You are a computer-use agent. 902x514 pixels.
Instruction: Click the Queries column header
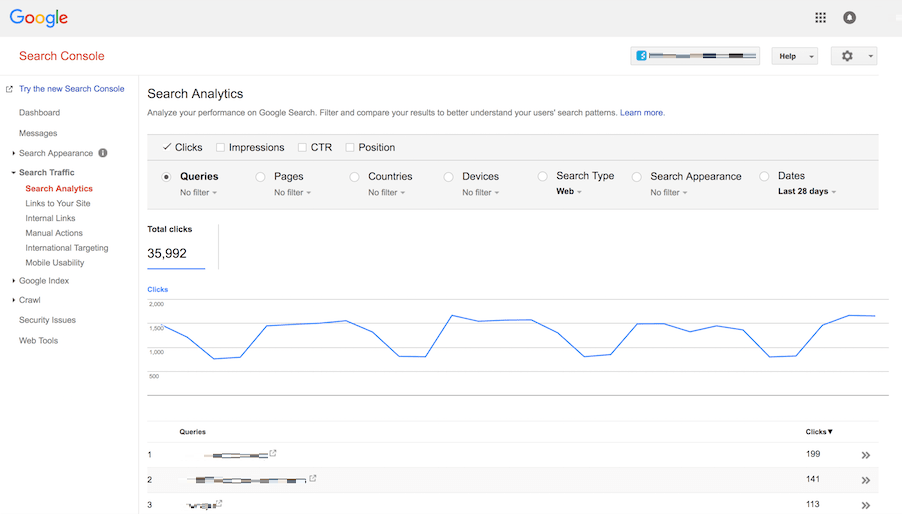pyautogui.click(x=192, y=432)
